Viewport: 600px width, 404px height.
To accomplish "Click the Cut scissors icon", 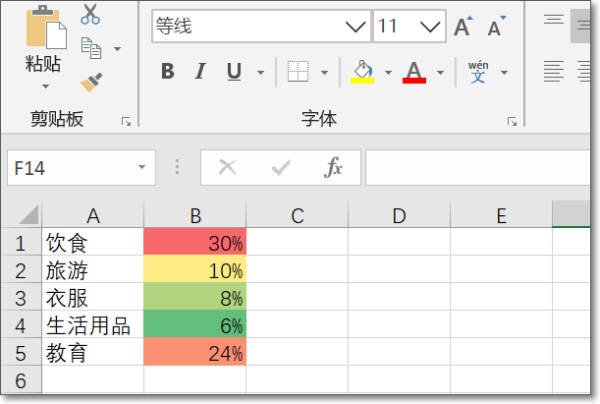I will click(90, 15).
